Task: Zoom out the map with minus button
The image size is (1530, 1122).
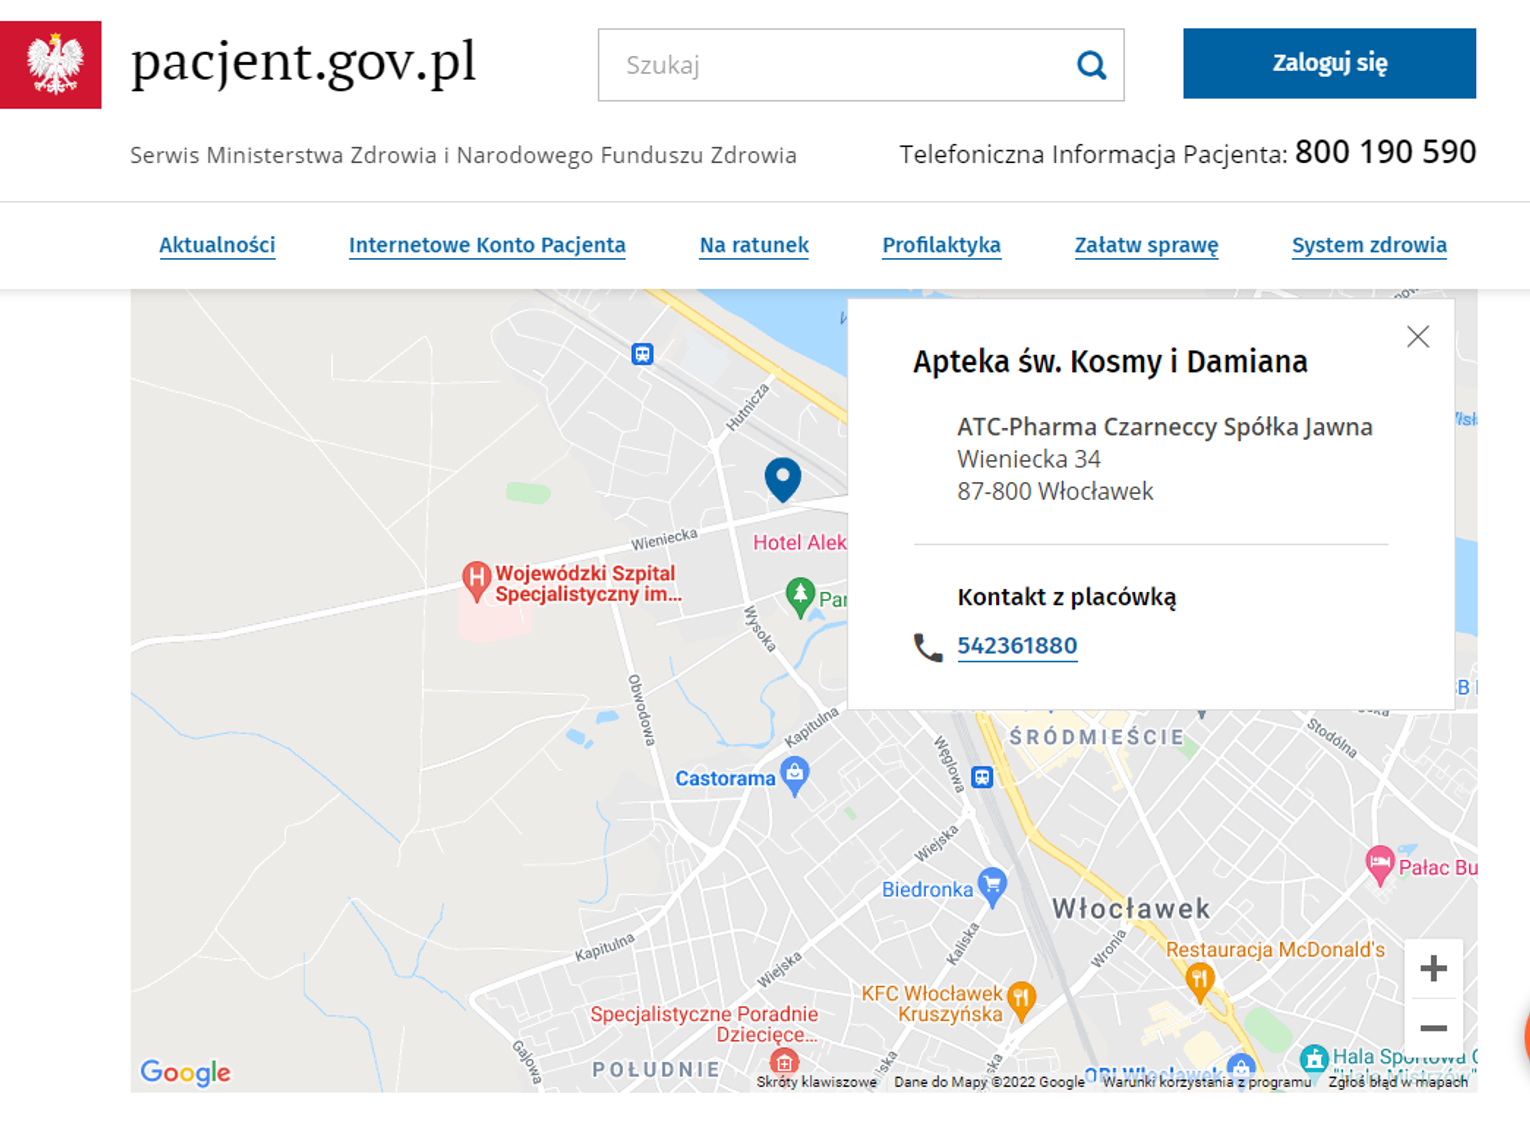Action: click(1434, 1028)
